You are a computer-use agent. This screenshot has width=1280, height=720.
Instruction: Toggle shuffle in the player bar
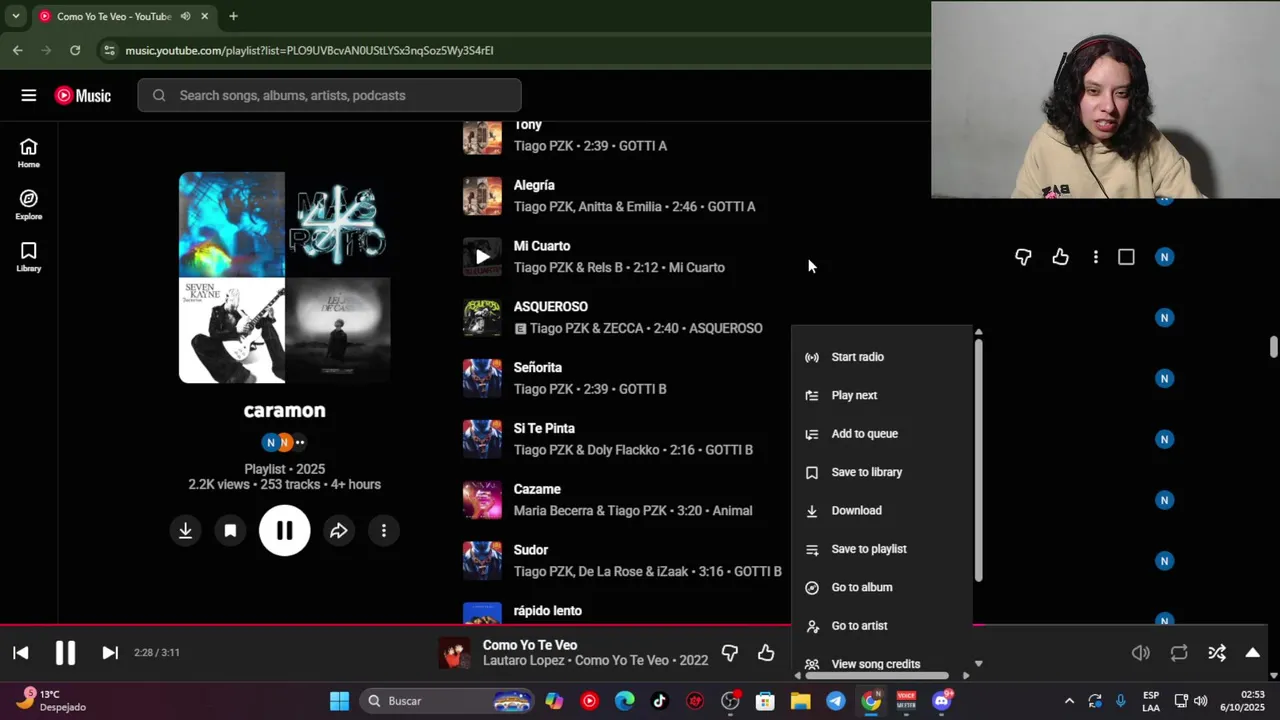(x=1217, y=653)
